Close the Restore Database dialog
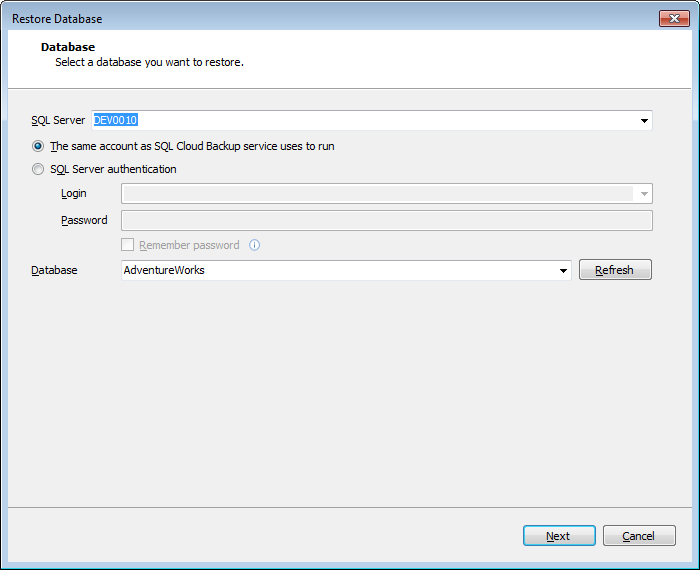This screenshot has width=700, height=570. coord(674,19)
